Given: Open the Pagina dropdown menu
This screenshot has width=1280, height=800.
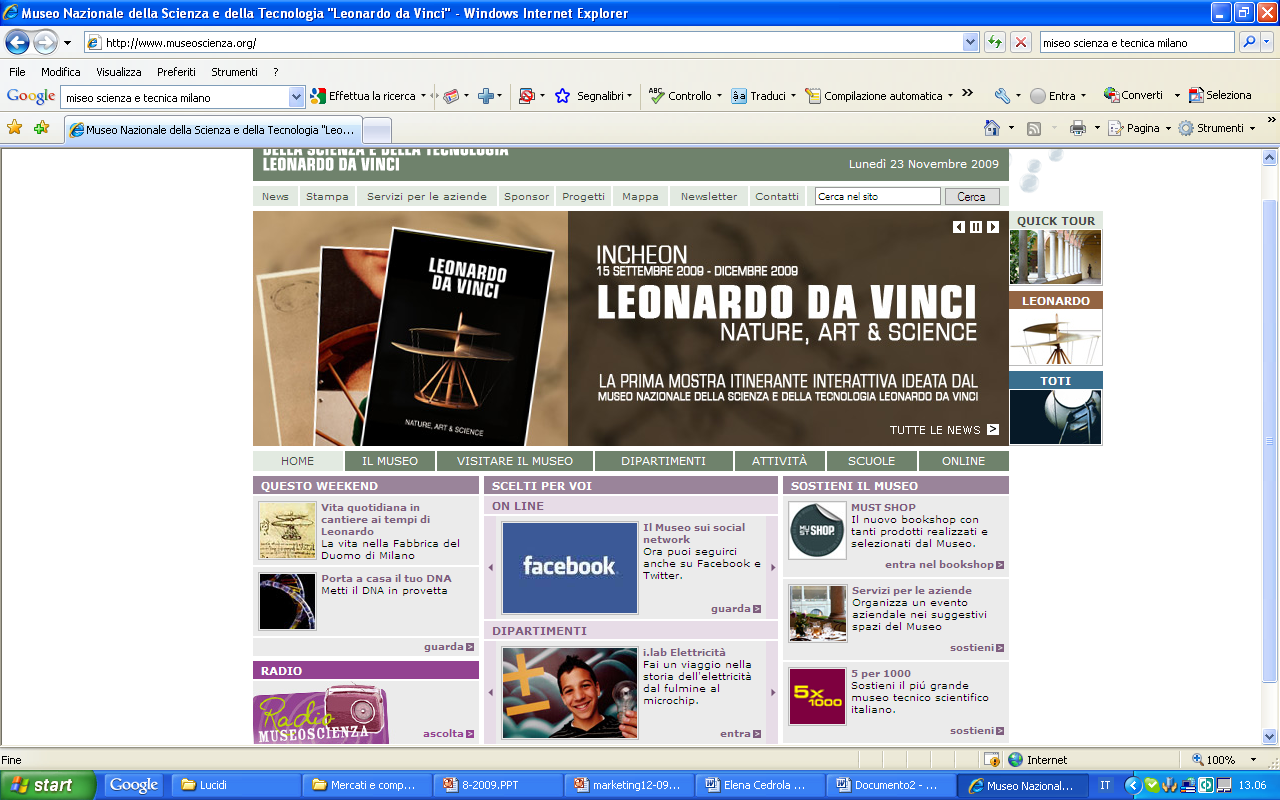Looking at the screenshot, I should tap(1141, 128).
